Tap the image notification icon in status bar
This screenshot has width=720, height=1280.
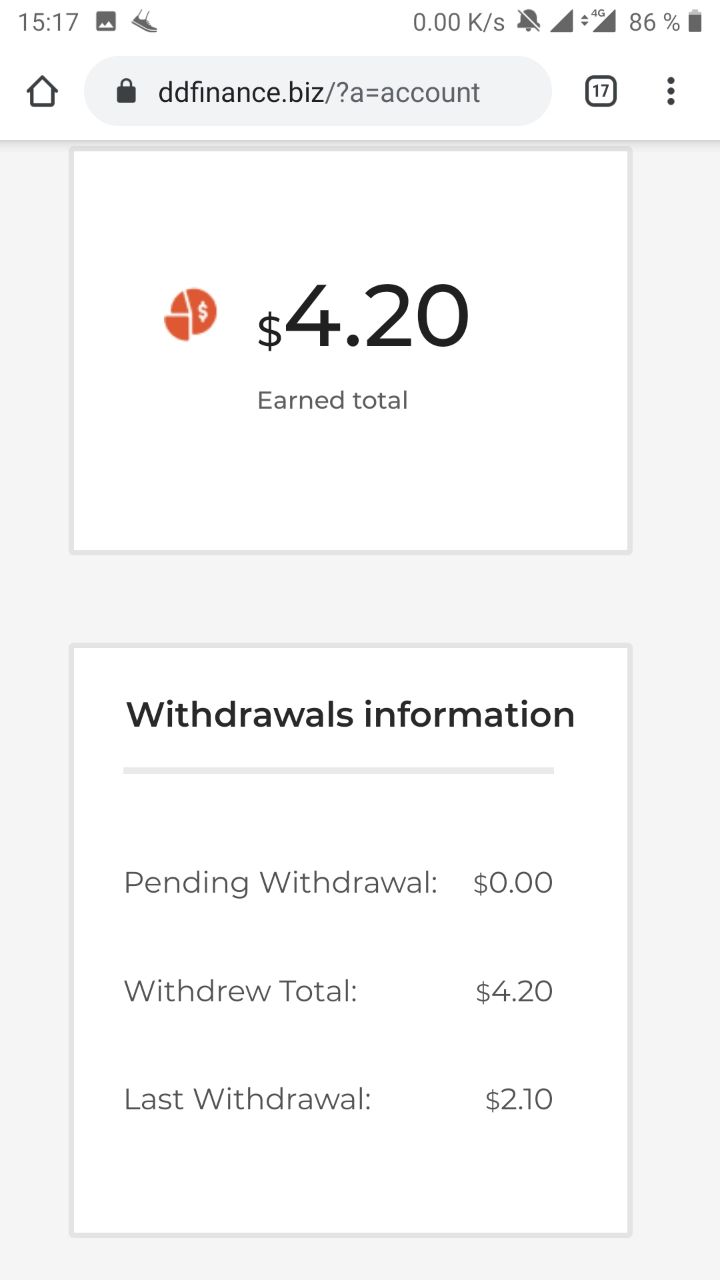coord(106,22)
